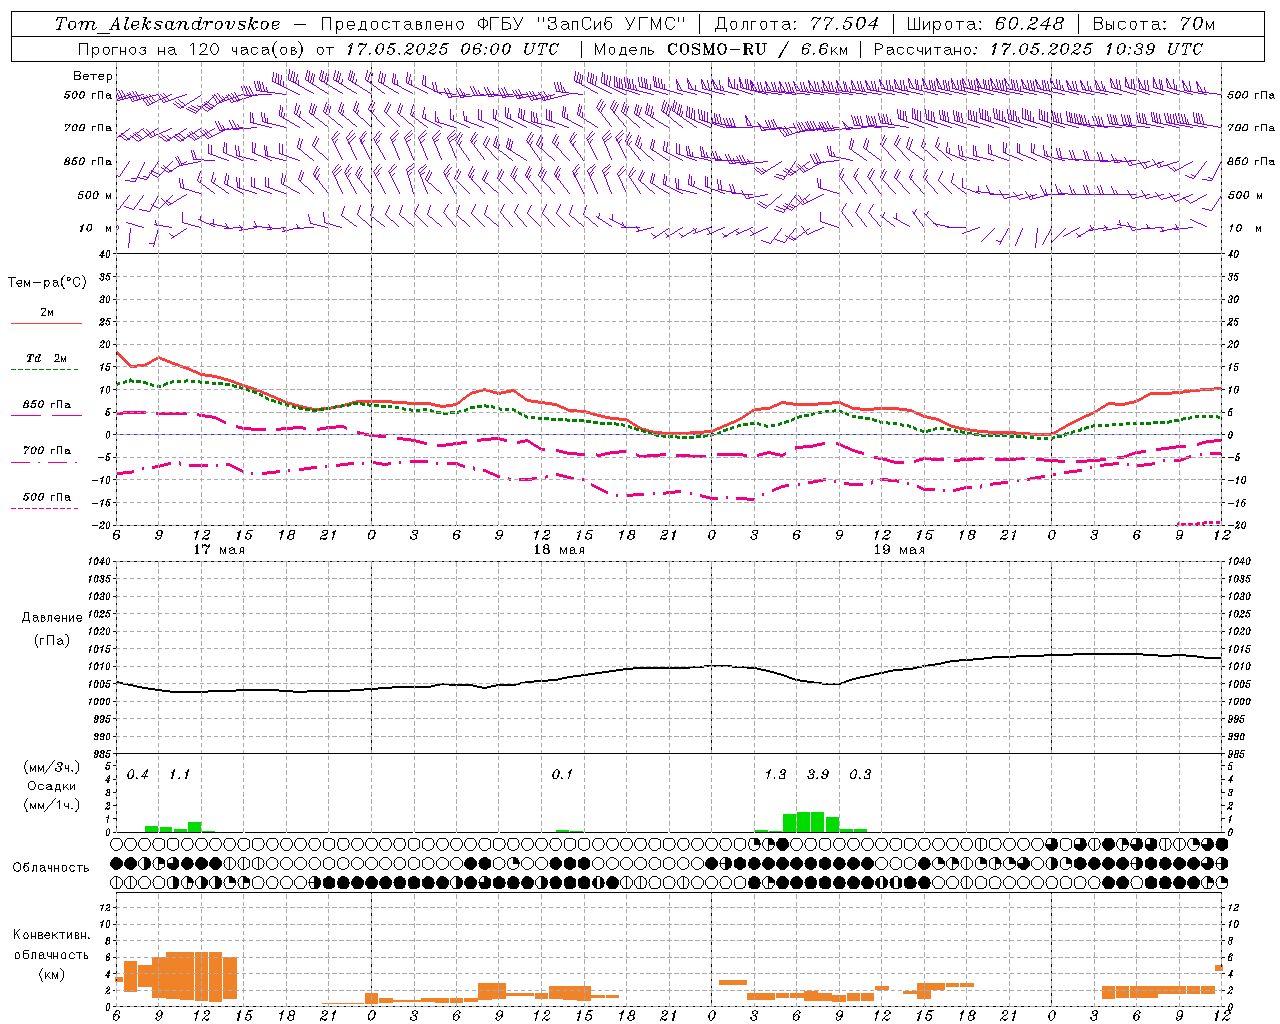The image size is (1280, 1024).
Task: Click the "Осадки" precipitation label
Action: click(x=51, y=786)
